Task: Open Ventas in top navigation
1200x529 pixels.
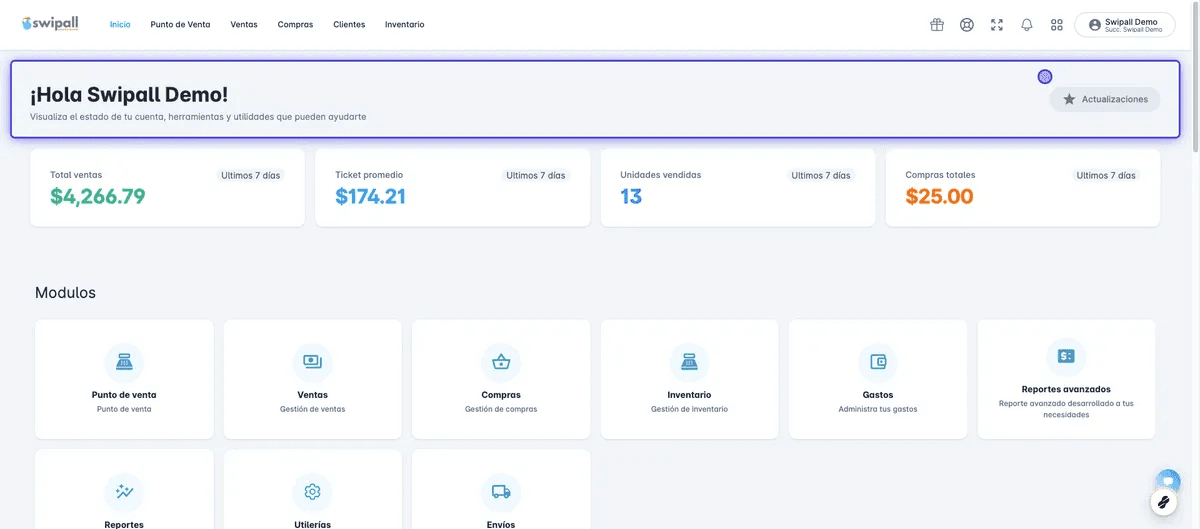Action: click(244, 25)
